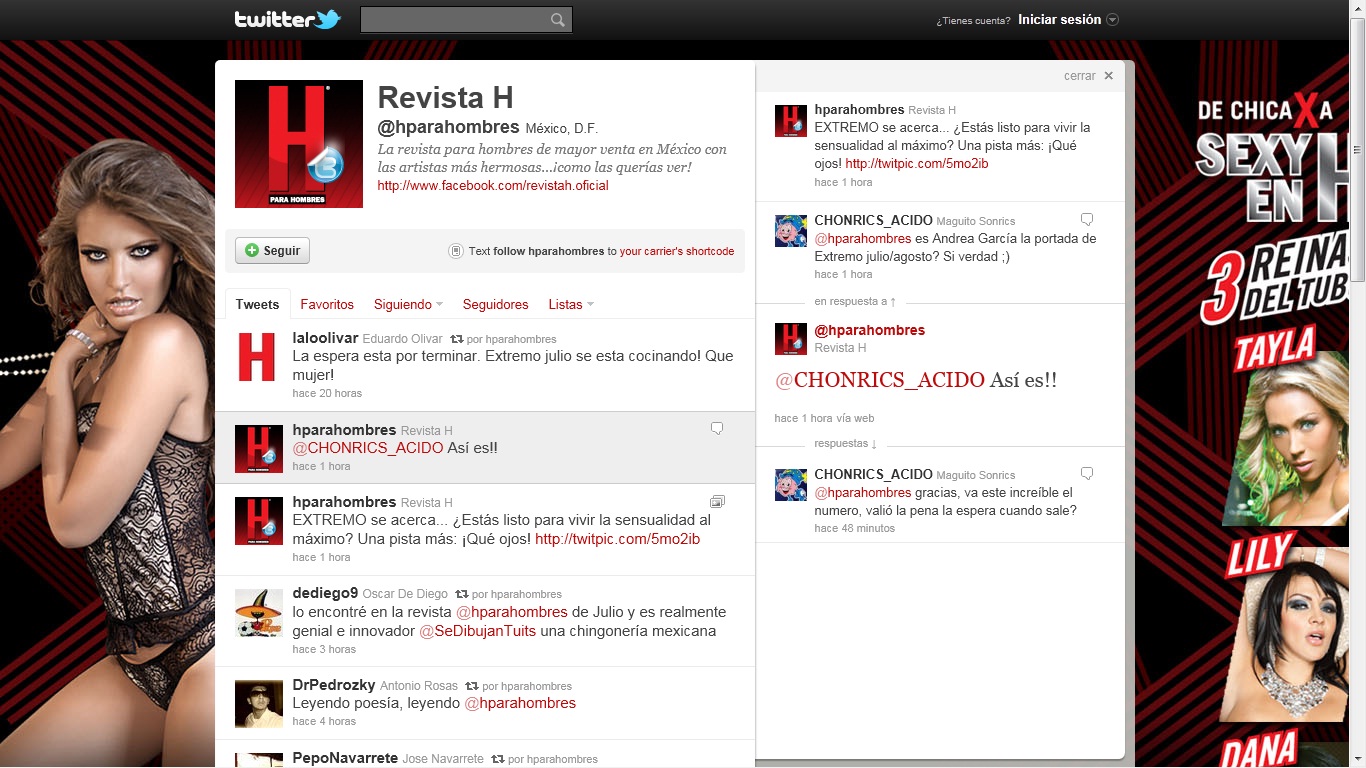Switch to the Tweets tab

pyautogui.click(x=257, y=304)
